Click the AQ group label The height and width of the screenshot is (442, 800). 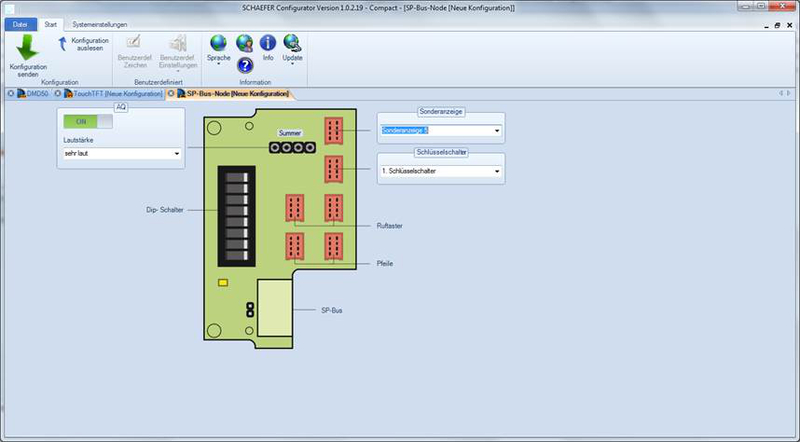click(x=120, y=107)
